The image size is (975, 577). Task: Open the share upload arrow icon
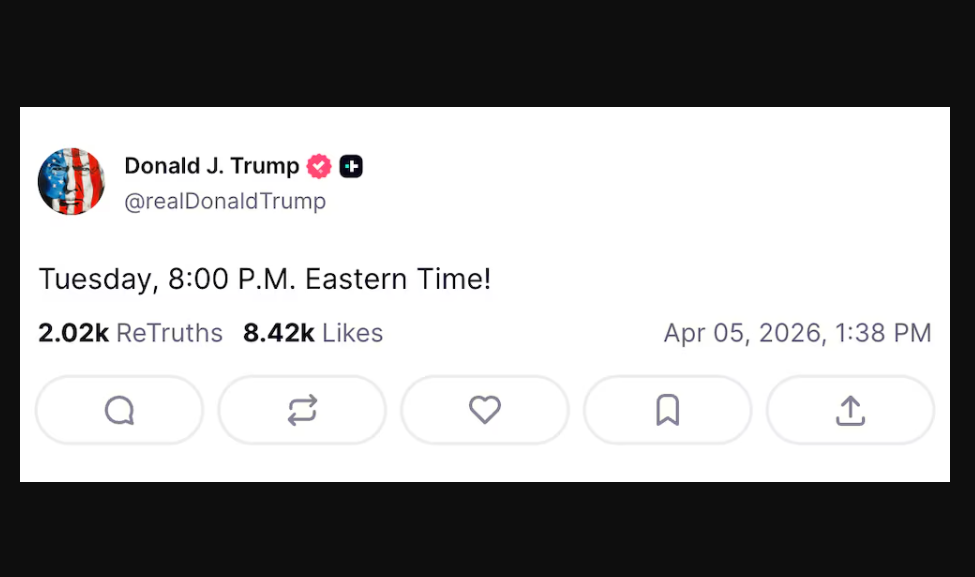point(850,410)
